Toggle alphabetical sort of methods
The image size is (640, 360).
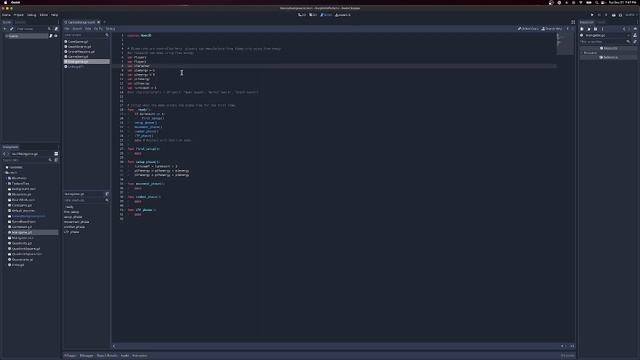coord(107,194)
